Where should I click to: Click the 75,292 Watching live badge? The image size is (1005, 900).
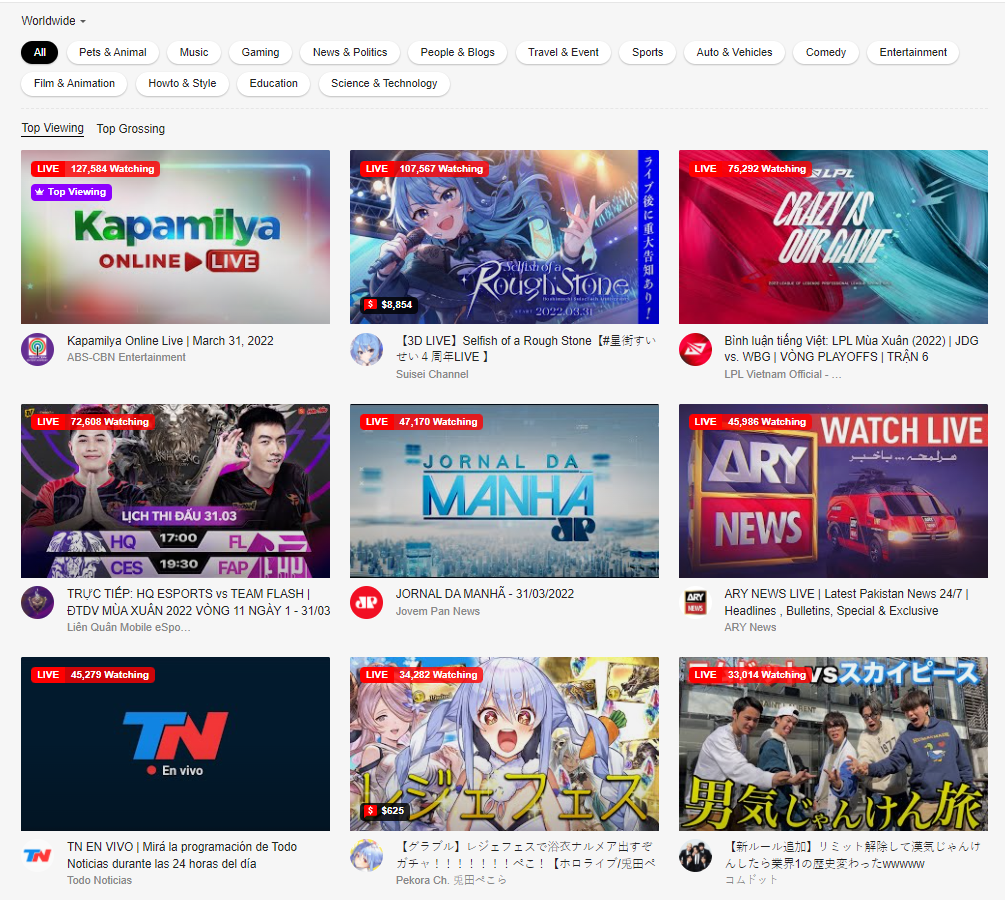(x=750, y=169)
